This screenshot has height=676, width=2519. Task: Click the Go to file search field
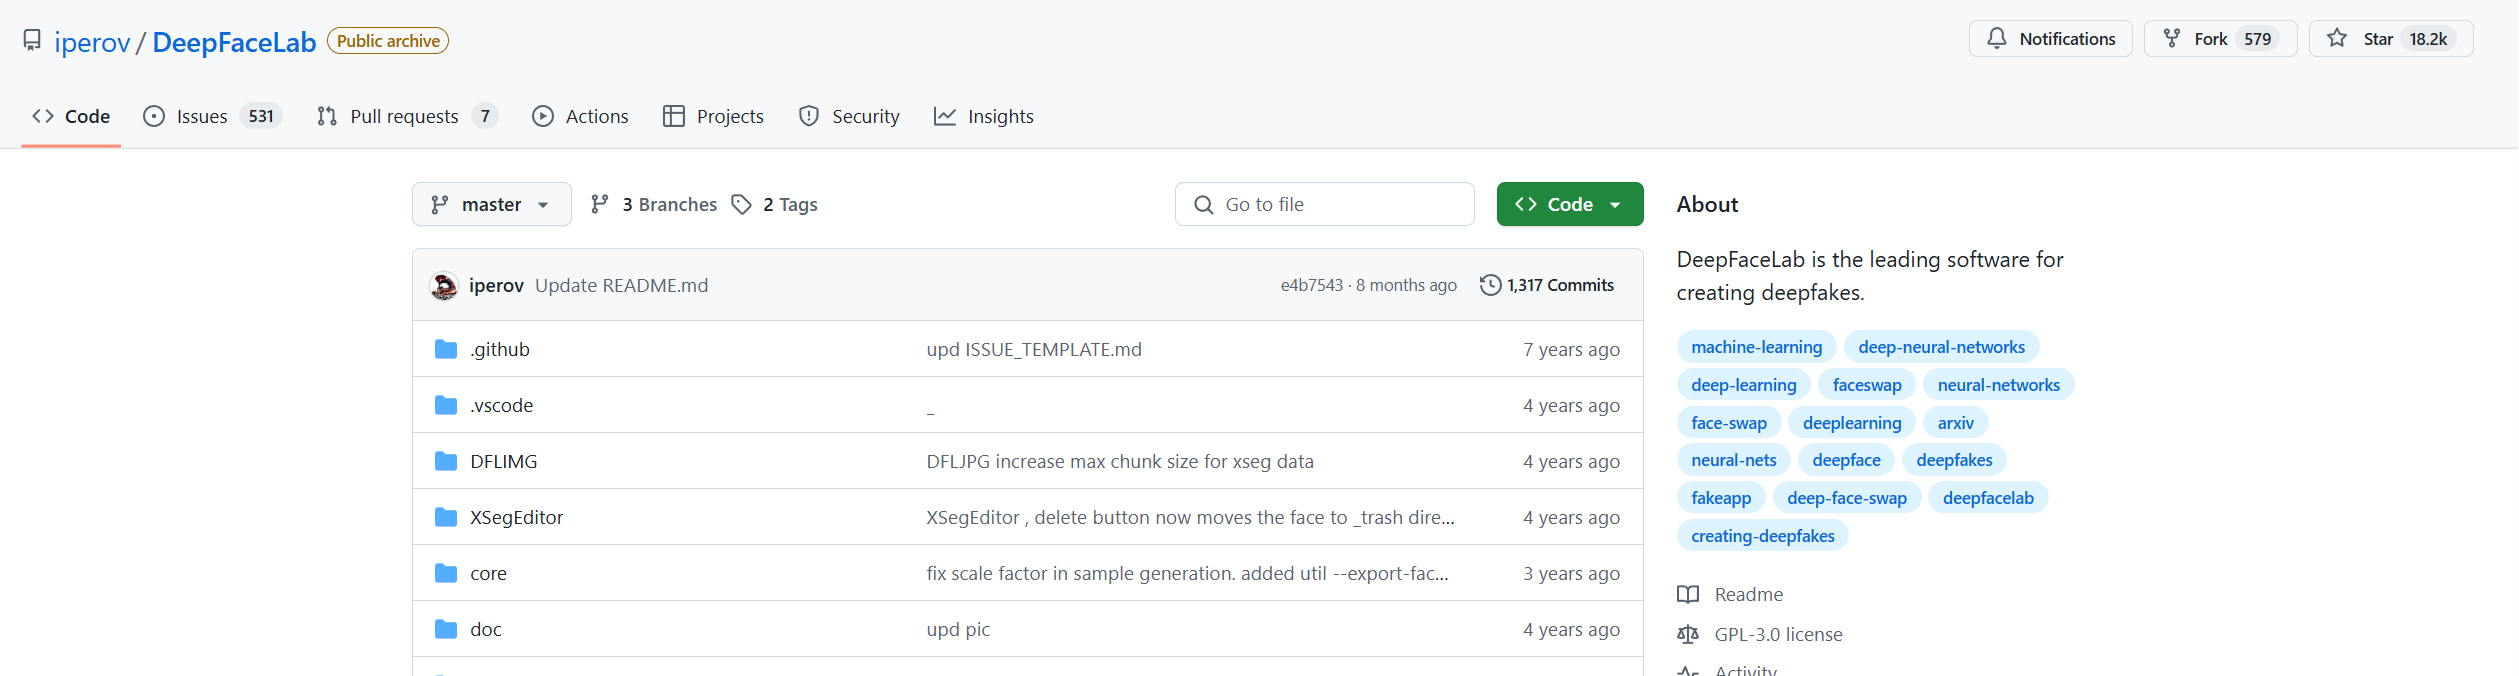coord(1324,205)
